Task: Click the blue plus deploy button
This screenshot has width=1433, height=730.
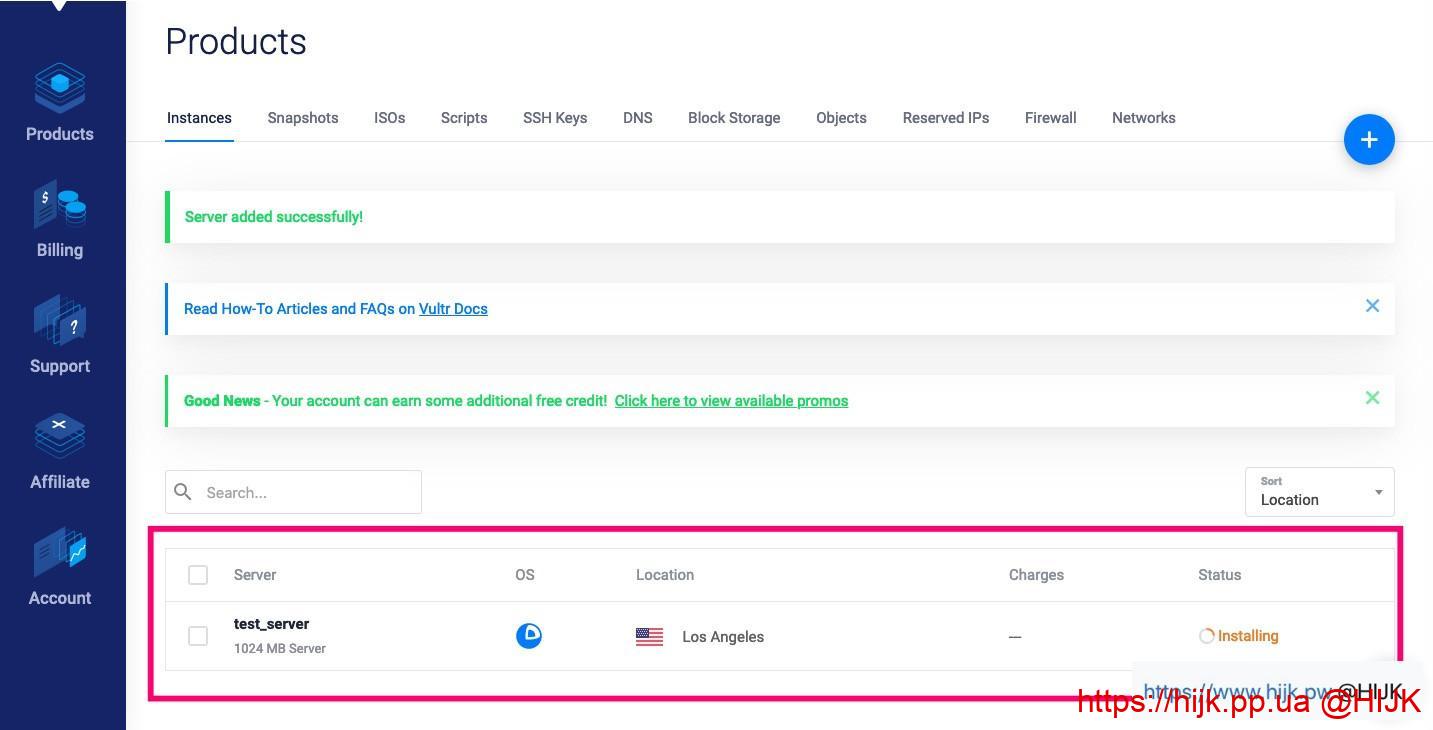Action: (x=1369, y=140)
